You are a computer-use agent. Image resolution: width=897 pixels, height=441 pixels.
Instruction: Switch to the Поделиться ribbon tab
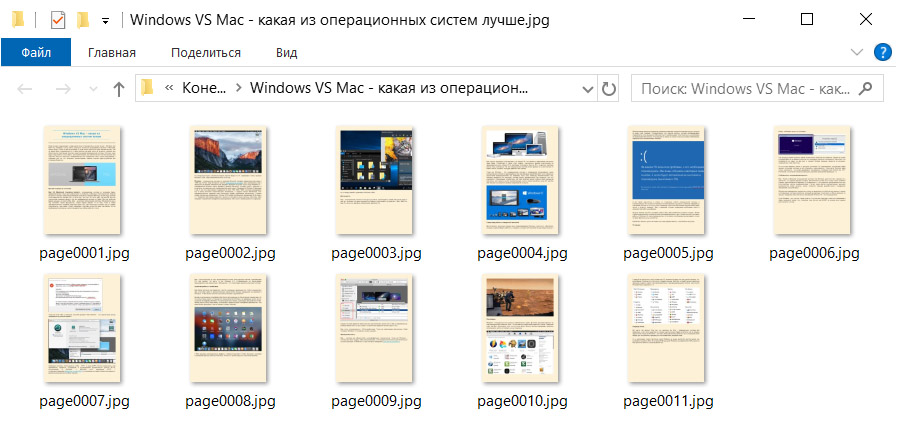(206, 53)
